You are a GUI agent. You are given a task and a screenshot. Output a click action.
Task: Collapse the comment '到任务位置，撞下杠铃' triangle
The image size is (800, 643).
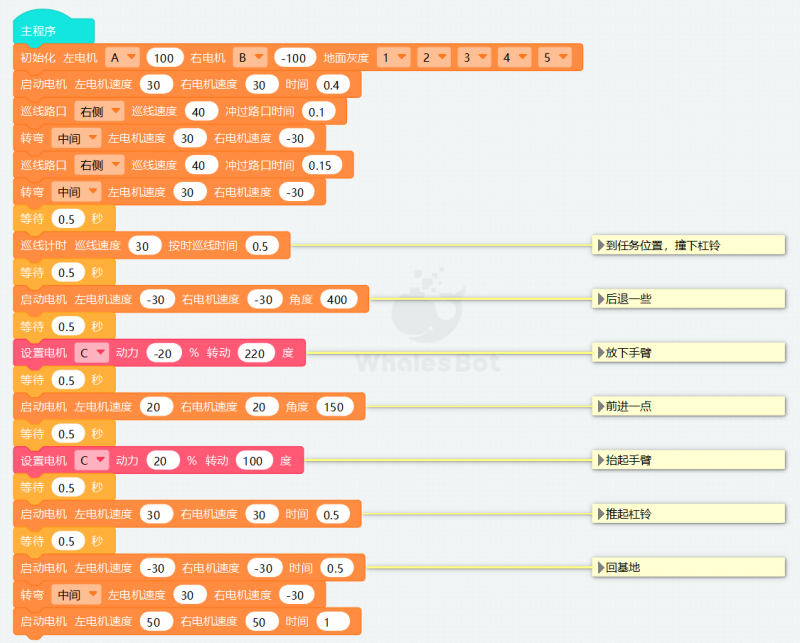[600, 245]
